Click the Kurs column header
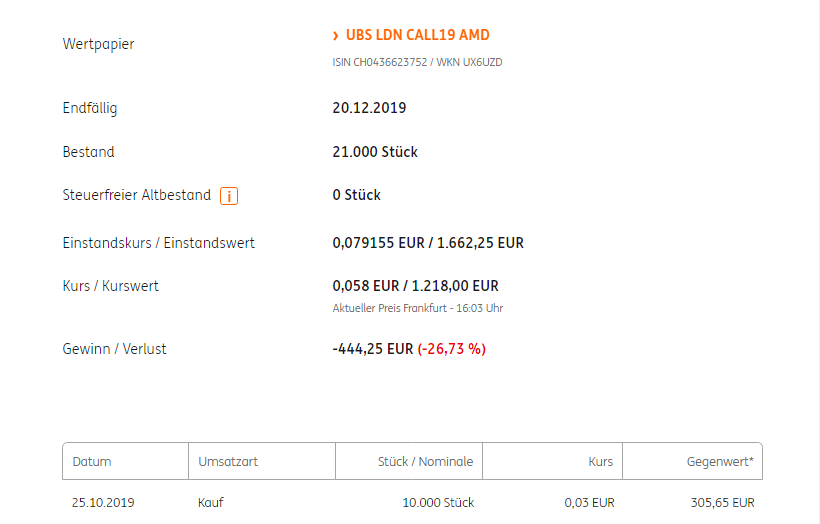Image resolution: width=820 pixels, height=524 pixels. 600,462
